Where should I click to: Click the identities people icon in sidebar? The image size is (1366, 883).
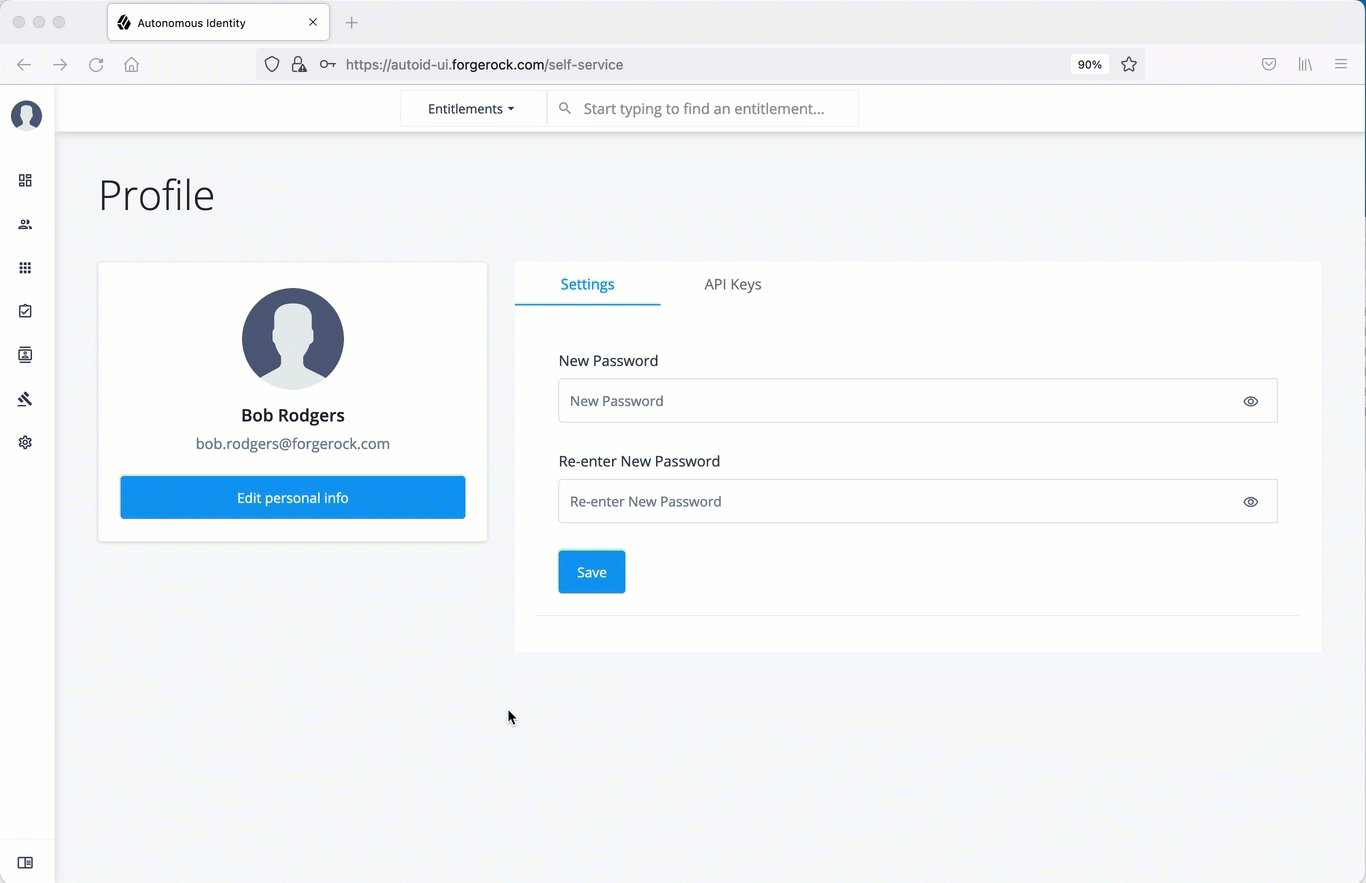tap(25, 224)
